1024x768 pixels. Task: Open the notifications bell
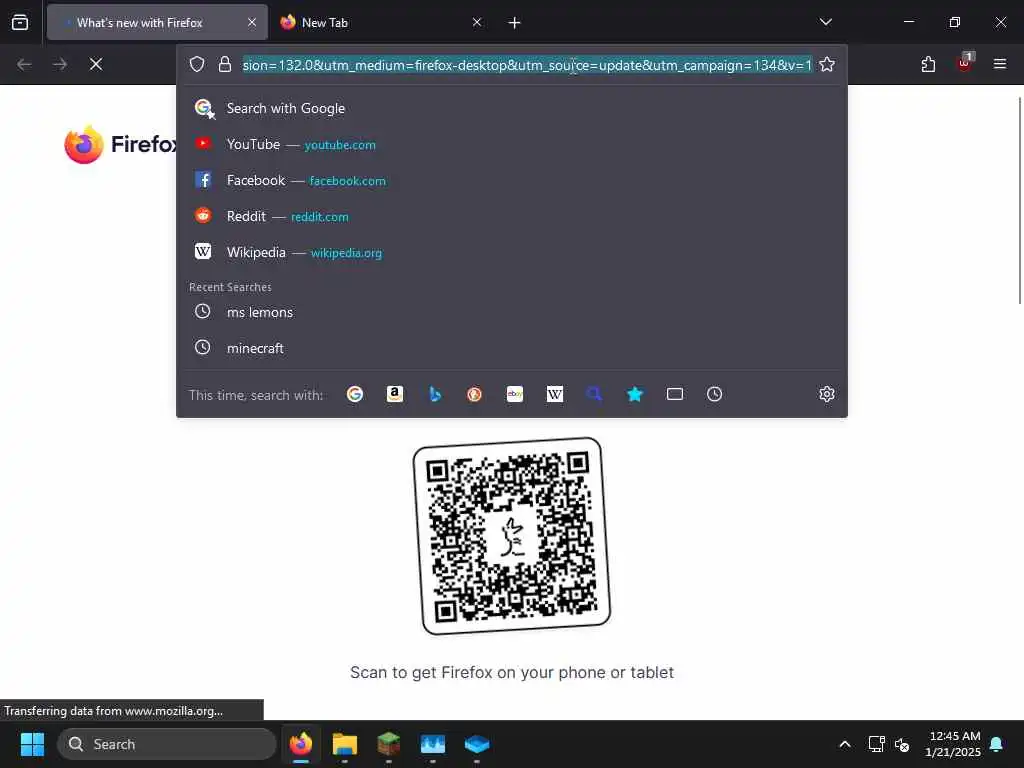pos(997,744)
